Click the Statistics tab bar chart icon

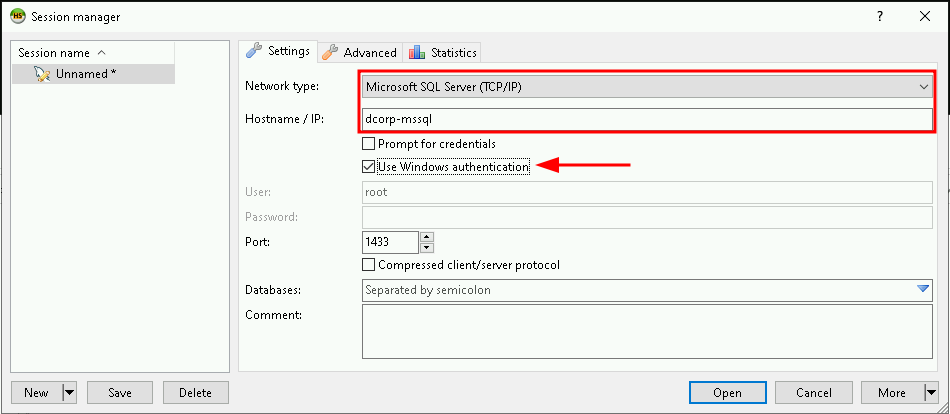click(x=416, y=52)
